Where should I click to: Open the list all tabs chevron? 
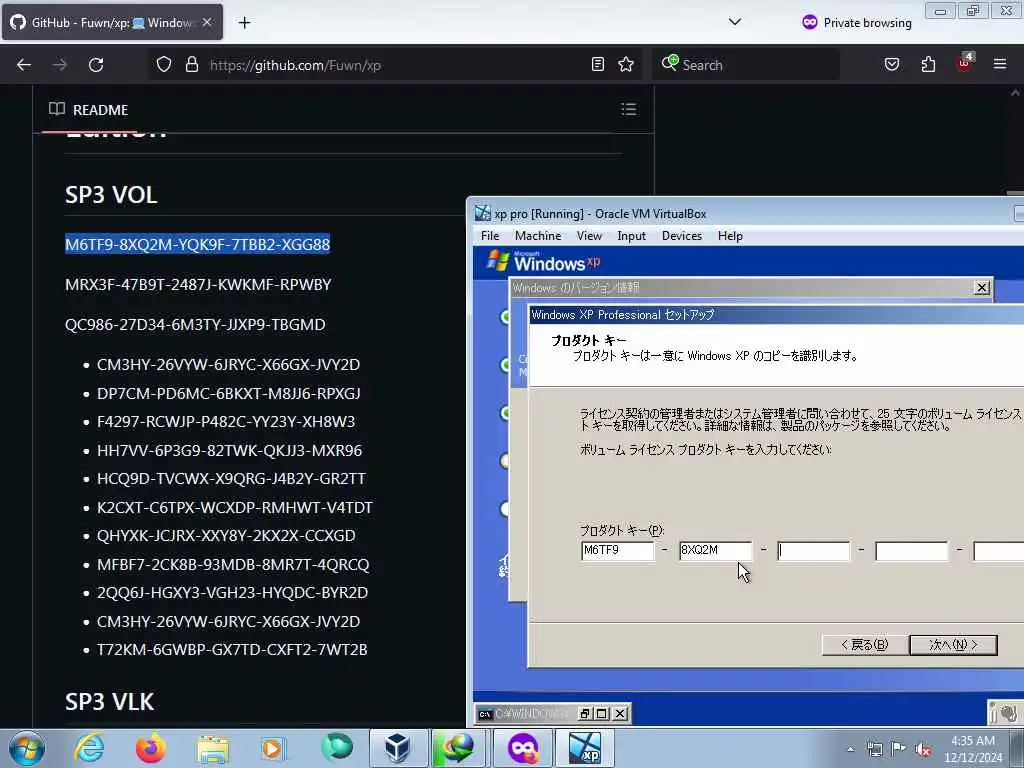735,22
